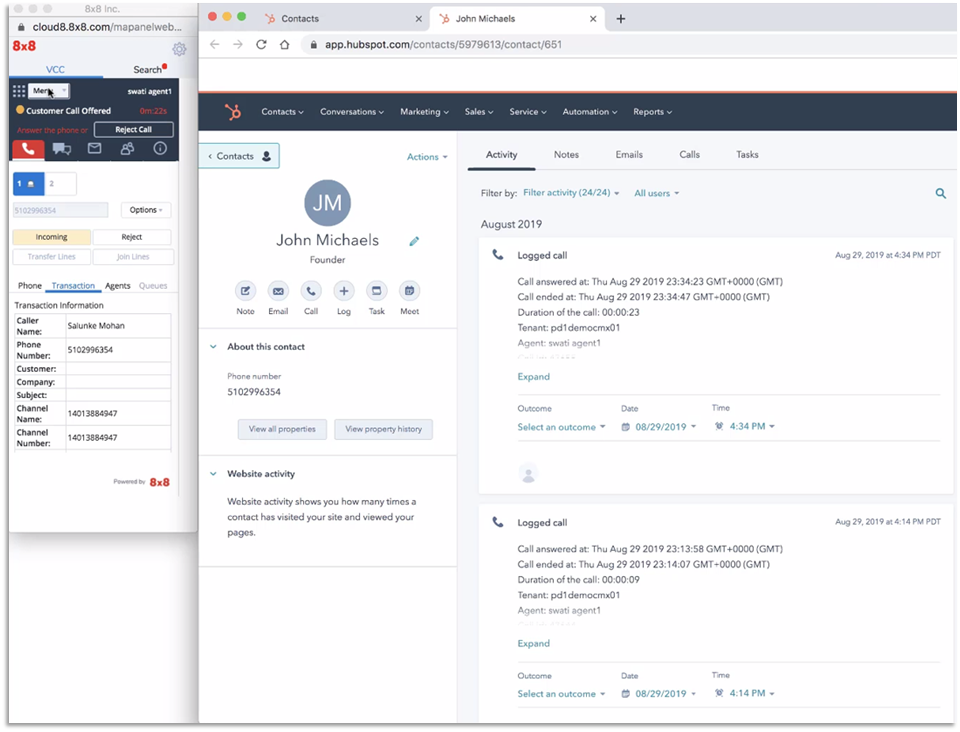Reload the HubSpot page
This screenshot has width=960, height=732.
pyautogui.click(x=261, y=44)
